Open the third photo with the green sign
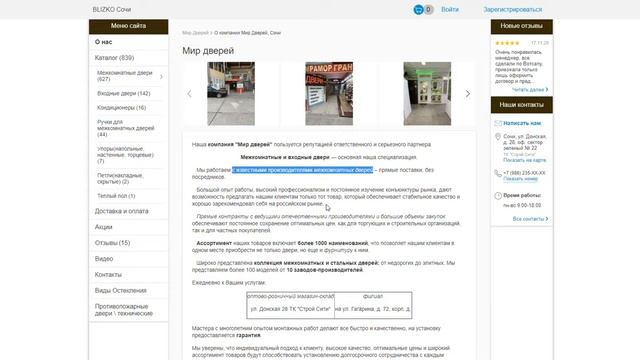 [427, 94]
